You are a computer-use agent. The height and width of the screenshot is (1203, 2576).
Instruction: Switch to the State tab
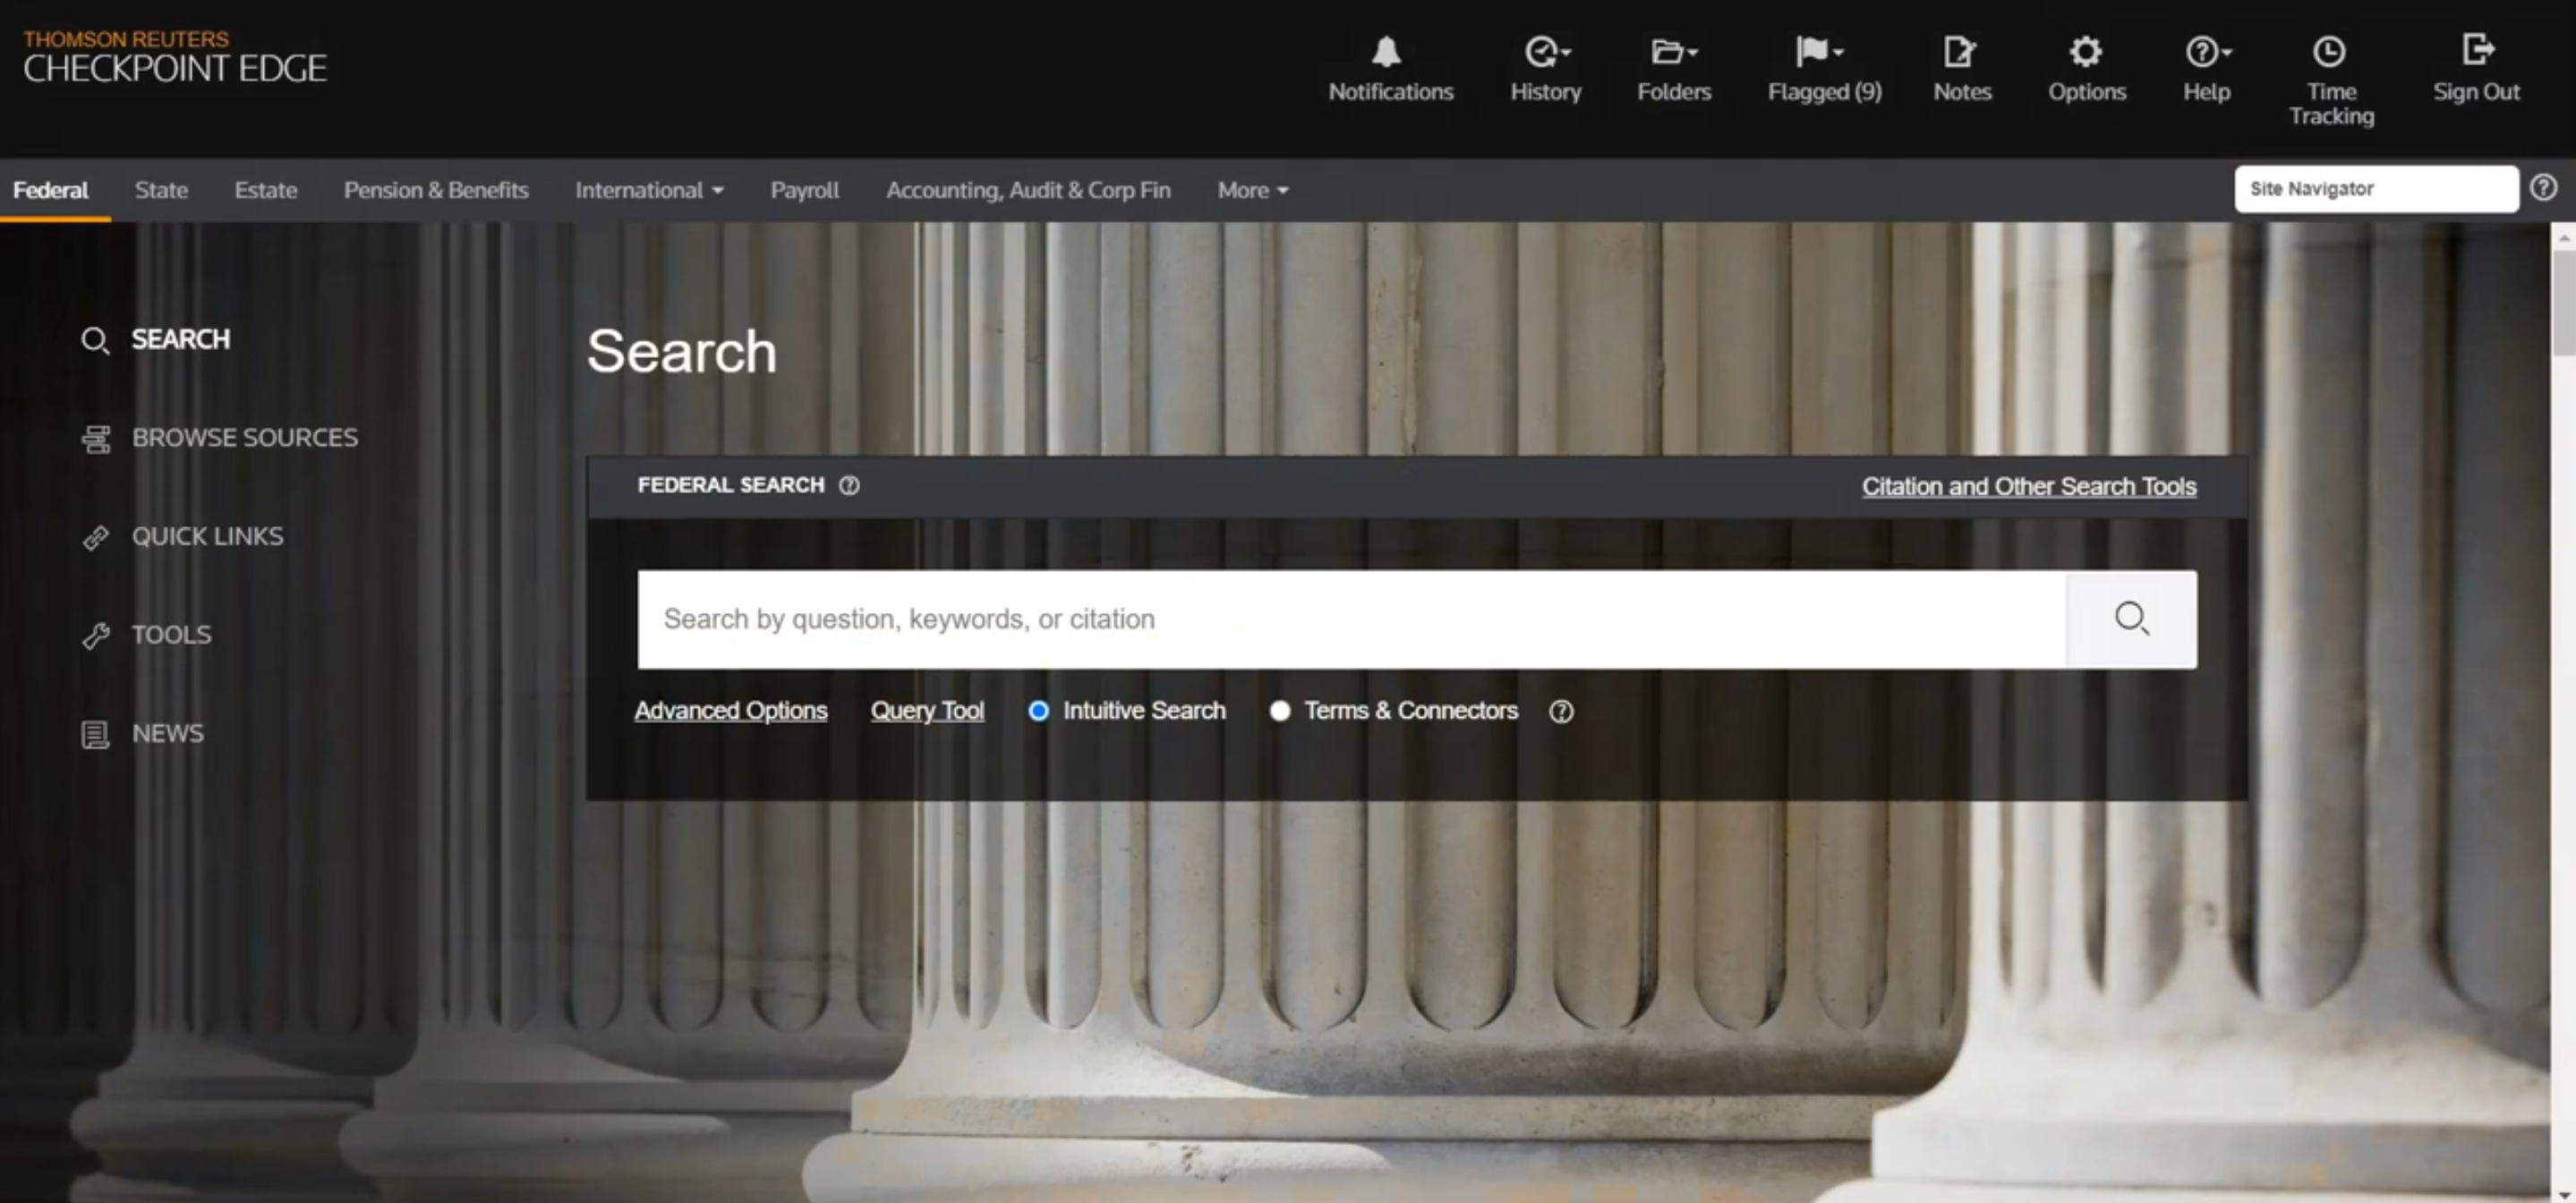(161, 190)
